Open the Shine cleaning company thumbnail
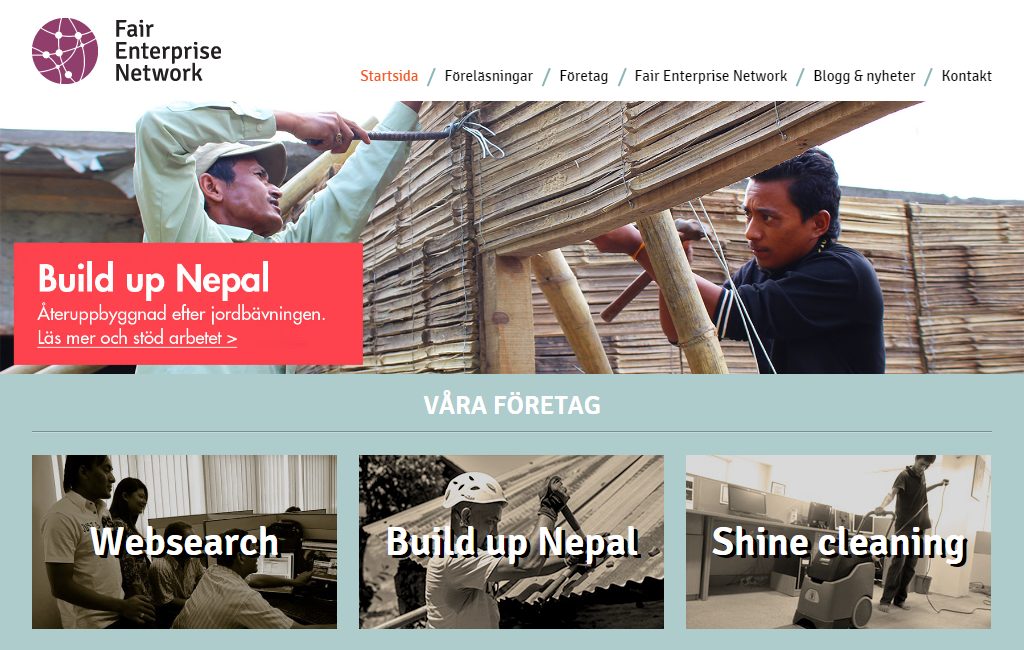This screenshot has height=650, width=1024. 839,542
